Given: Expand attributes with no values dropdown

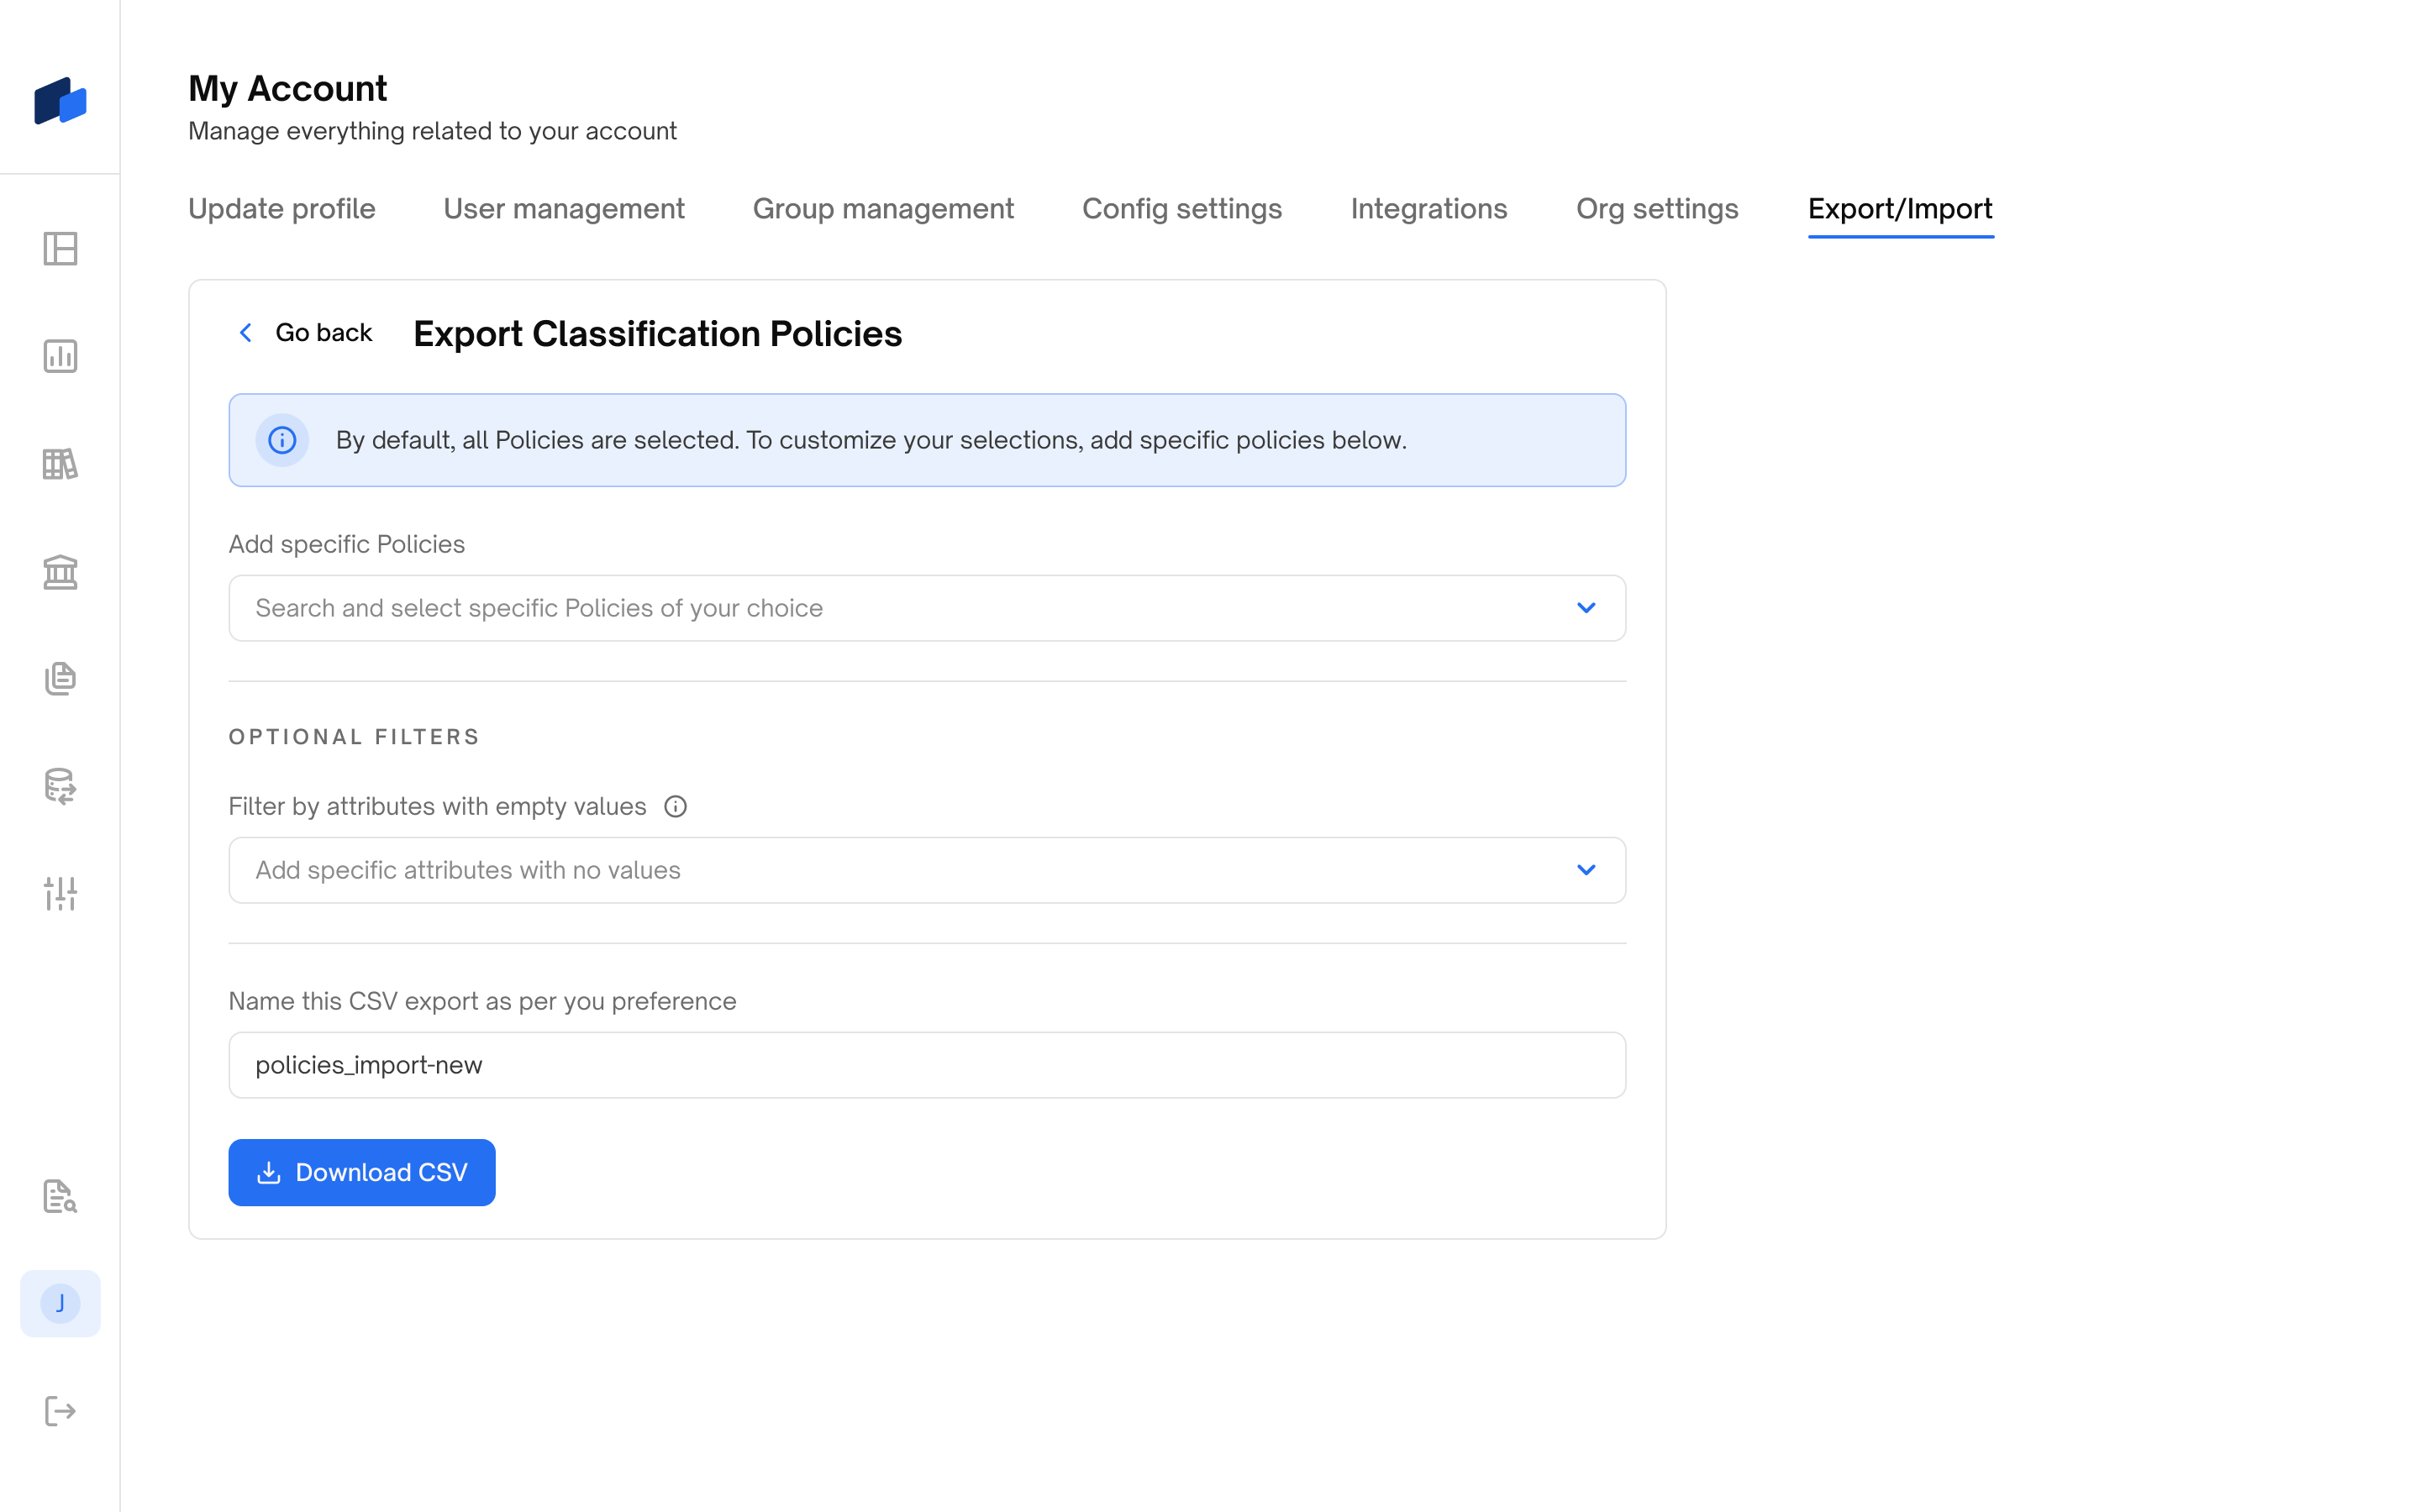Looking at the screenshot, I should click(x=1585, y=870).
